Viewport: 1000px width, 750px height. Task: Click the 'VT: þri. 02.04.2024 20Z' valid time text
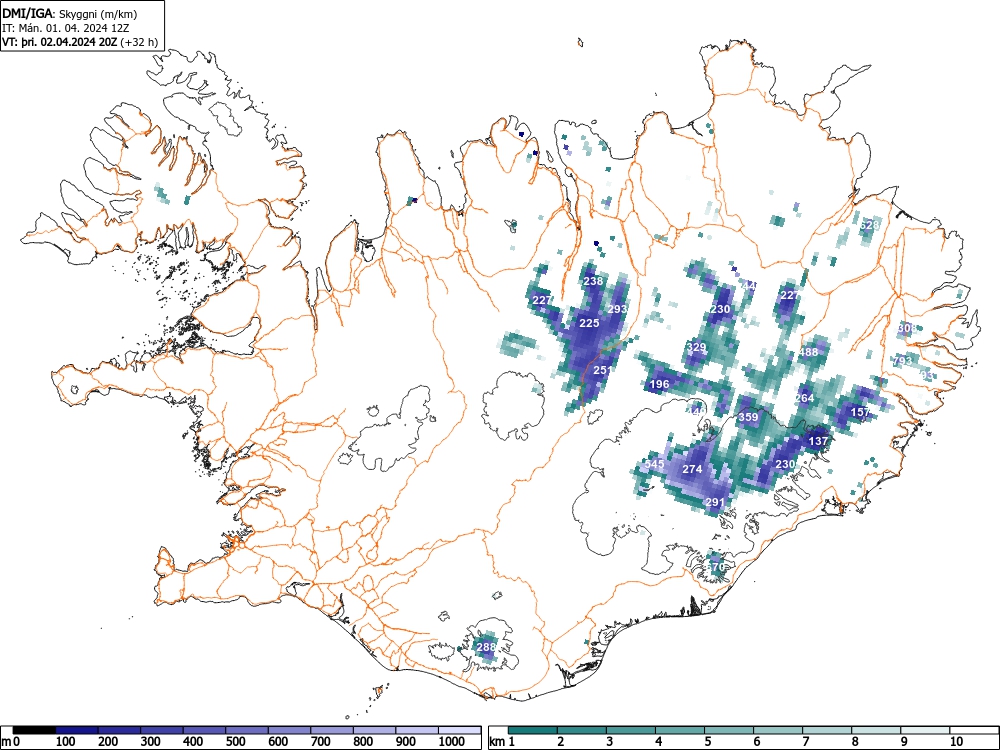click(x=59, y=42)
